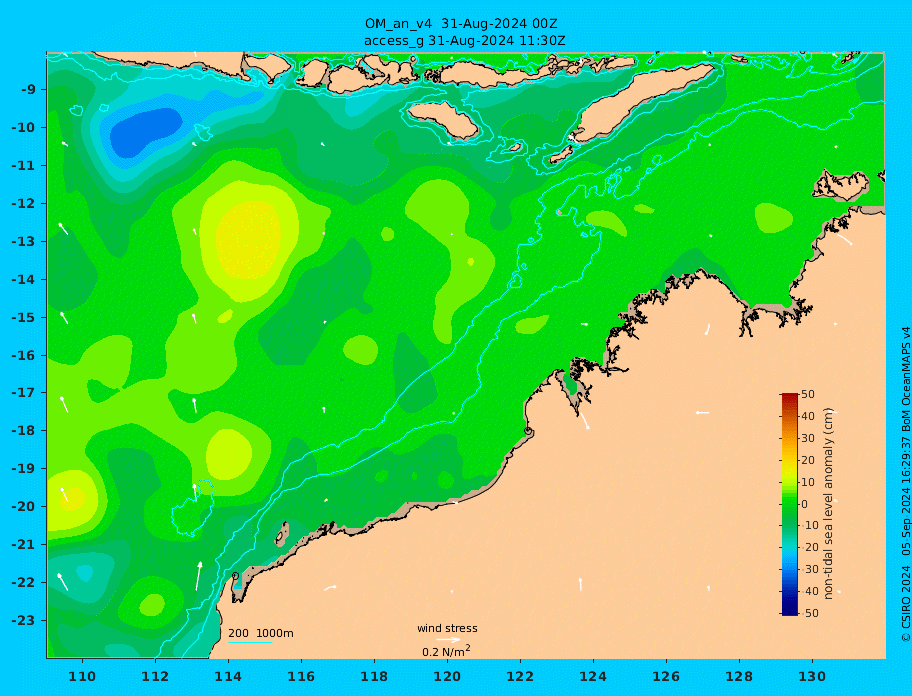Click the 'non-tidal sea level anomaly (cm)' label
The image size is (912, 696).
pyautogui.click(x=828, y=504)
